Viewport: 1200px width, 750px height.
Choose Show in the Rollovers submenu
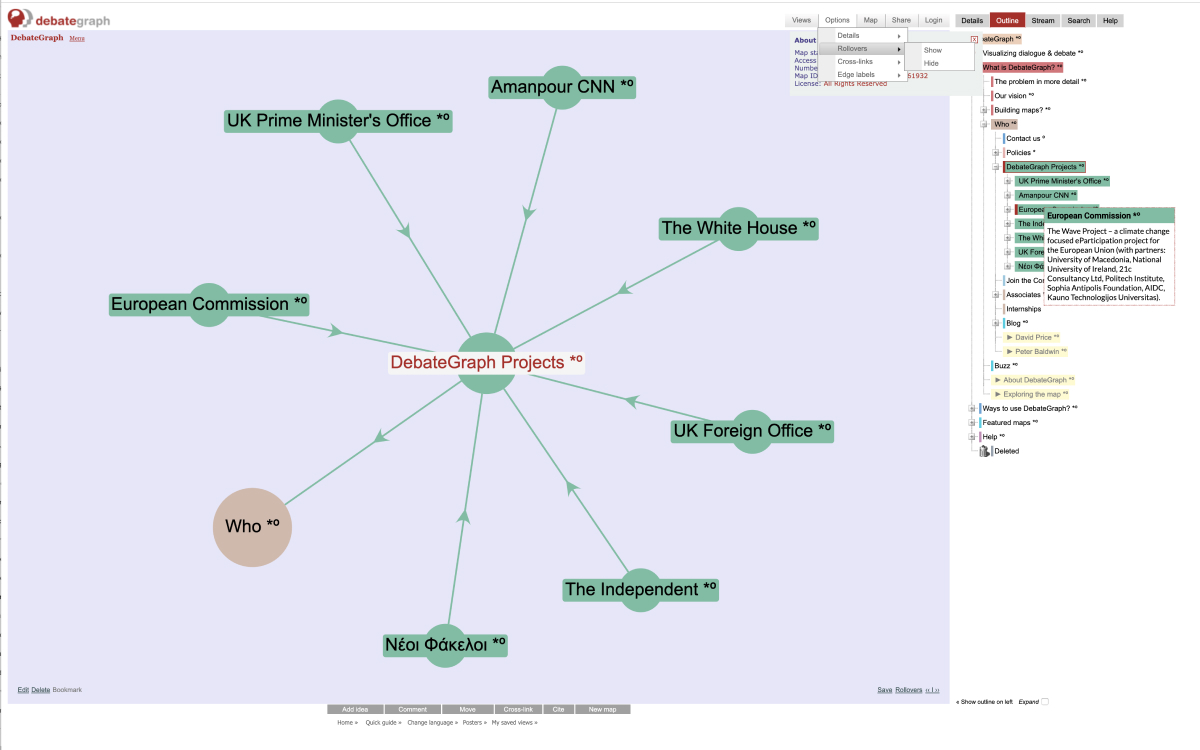tap(932, 50)
